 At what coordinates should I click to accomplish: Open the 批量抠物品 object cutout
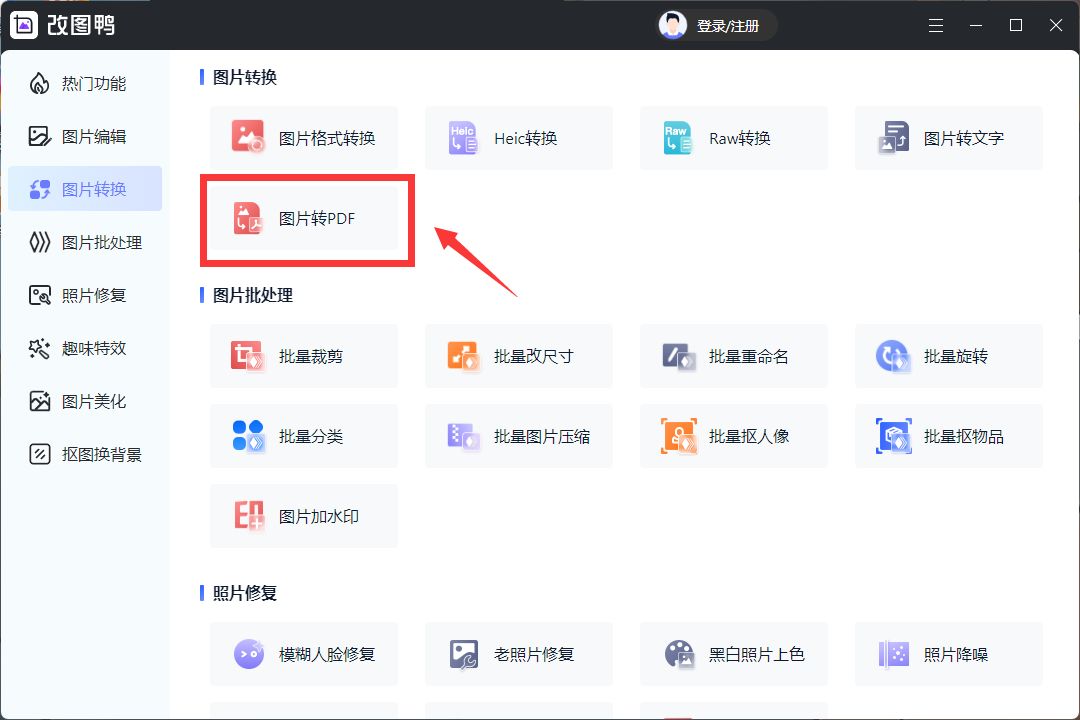pyautogui.click(x=948, y=436)
